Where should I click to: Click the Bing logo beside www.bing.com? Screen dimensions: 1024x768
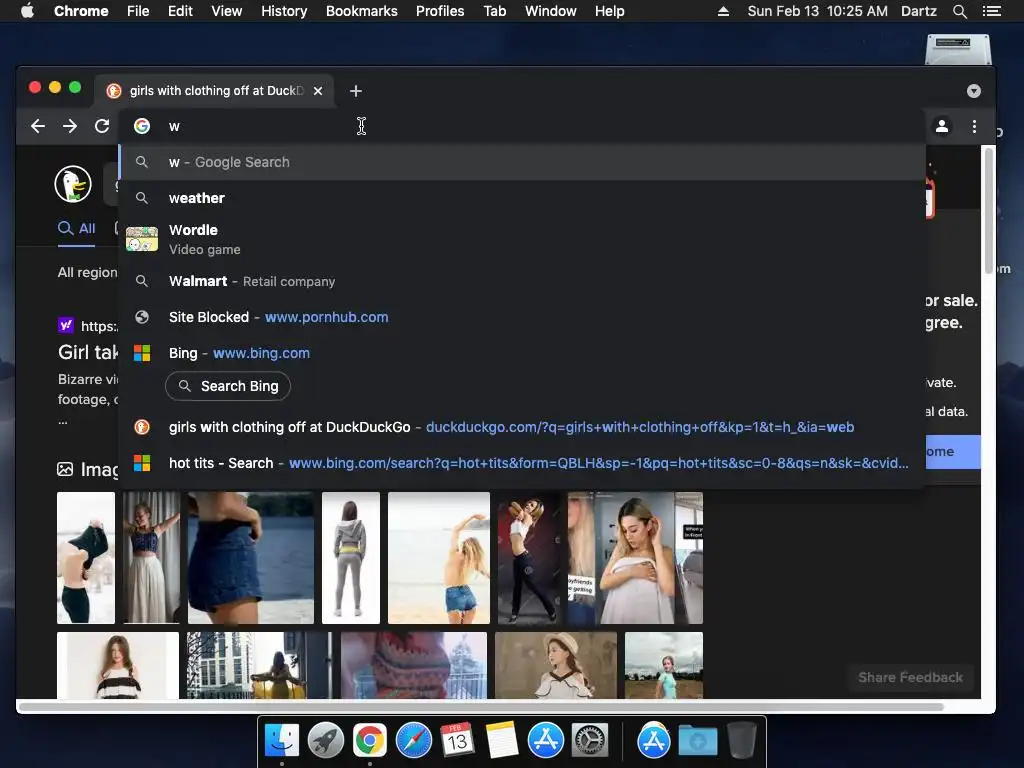pos(142,353)
